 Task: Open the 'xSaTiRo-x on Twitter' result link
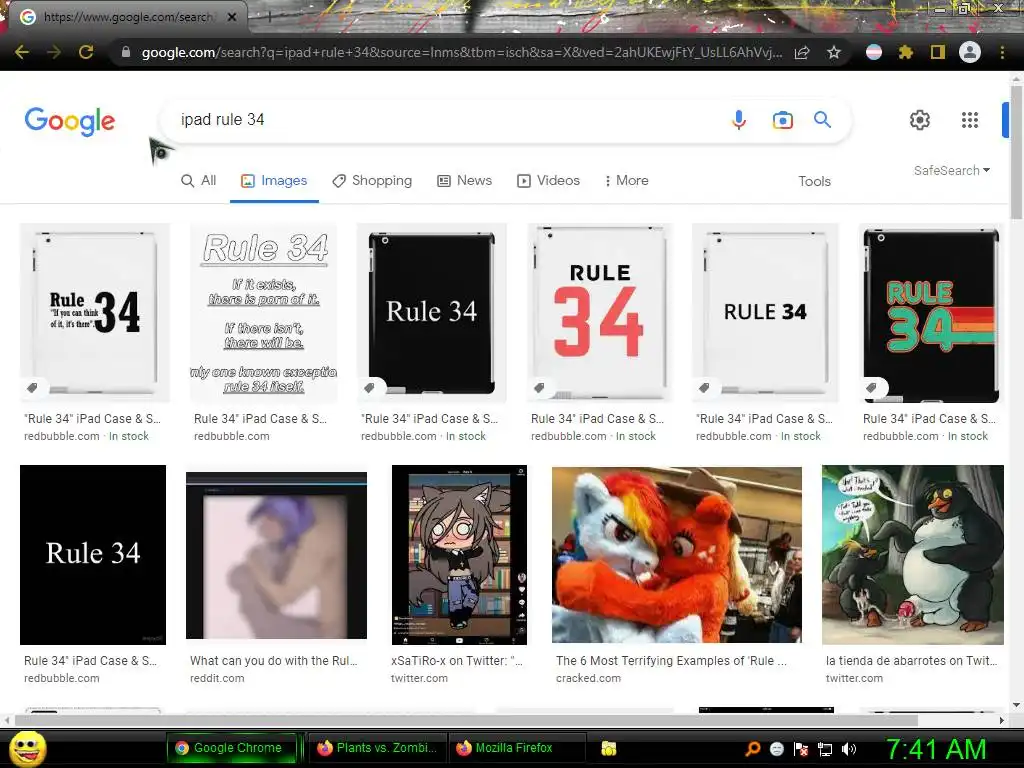coord(456,660)
